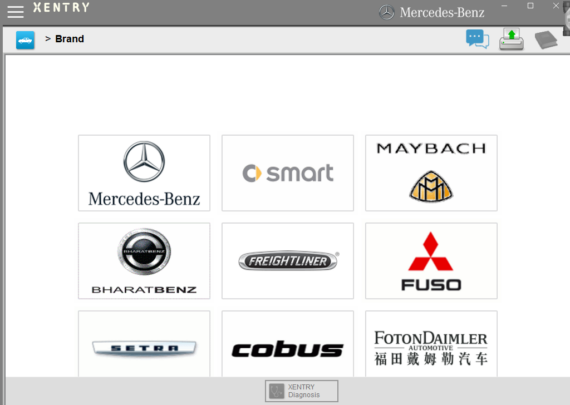Maximize the XENTRY window
The image size is (570, 405).
530,6
